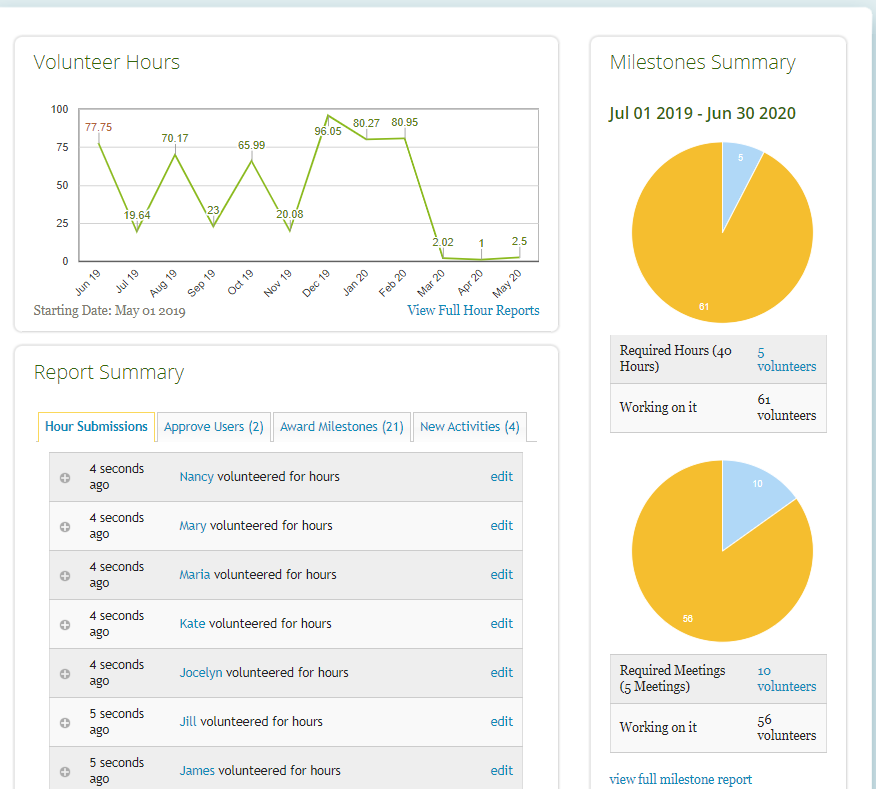Open View Full Hour Reports link
This screenshot has height=789, width=876.
[473, 311]
